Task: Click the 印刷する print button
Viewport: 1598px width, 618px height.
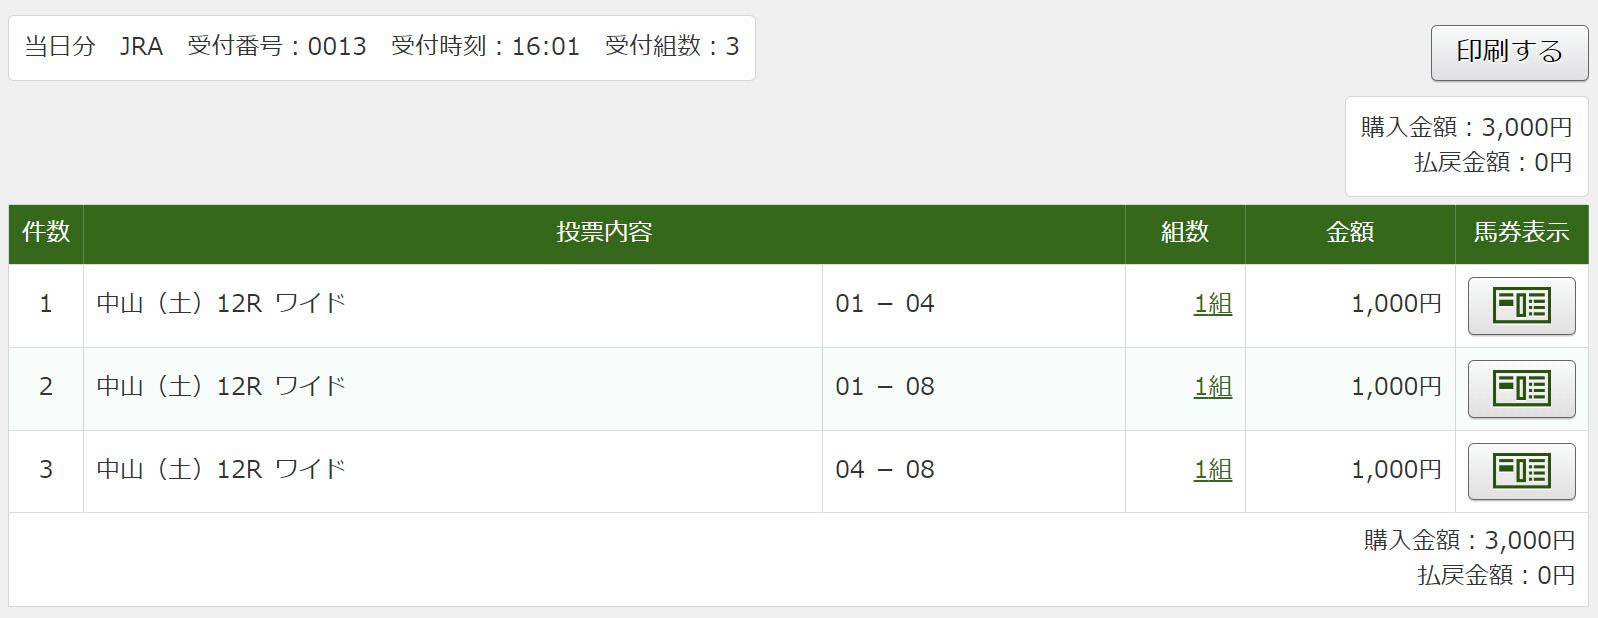Action: [1508, 52]
